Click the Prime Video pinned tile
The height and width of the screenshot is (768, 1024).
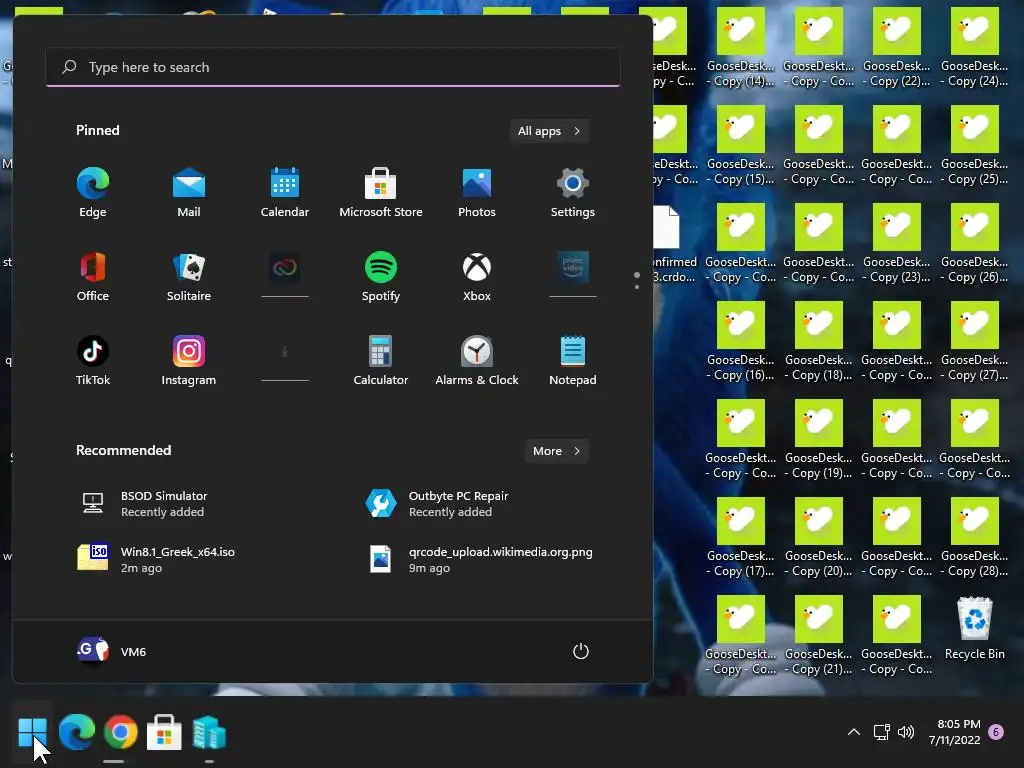(x=573, y=274)
